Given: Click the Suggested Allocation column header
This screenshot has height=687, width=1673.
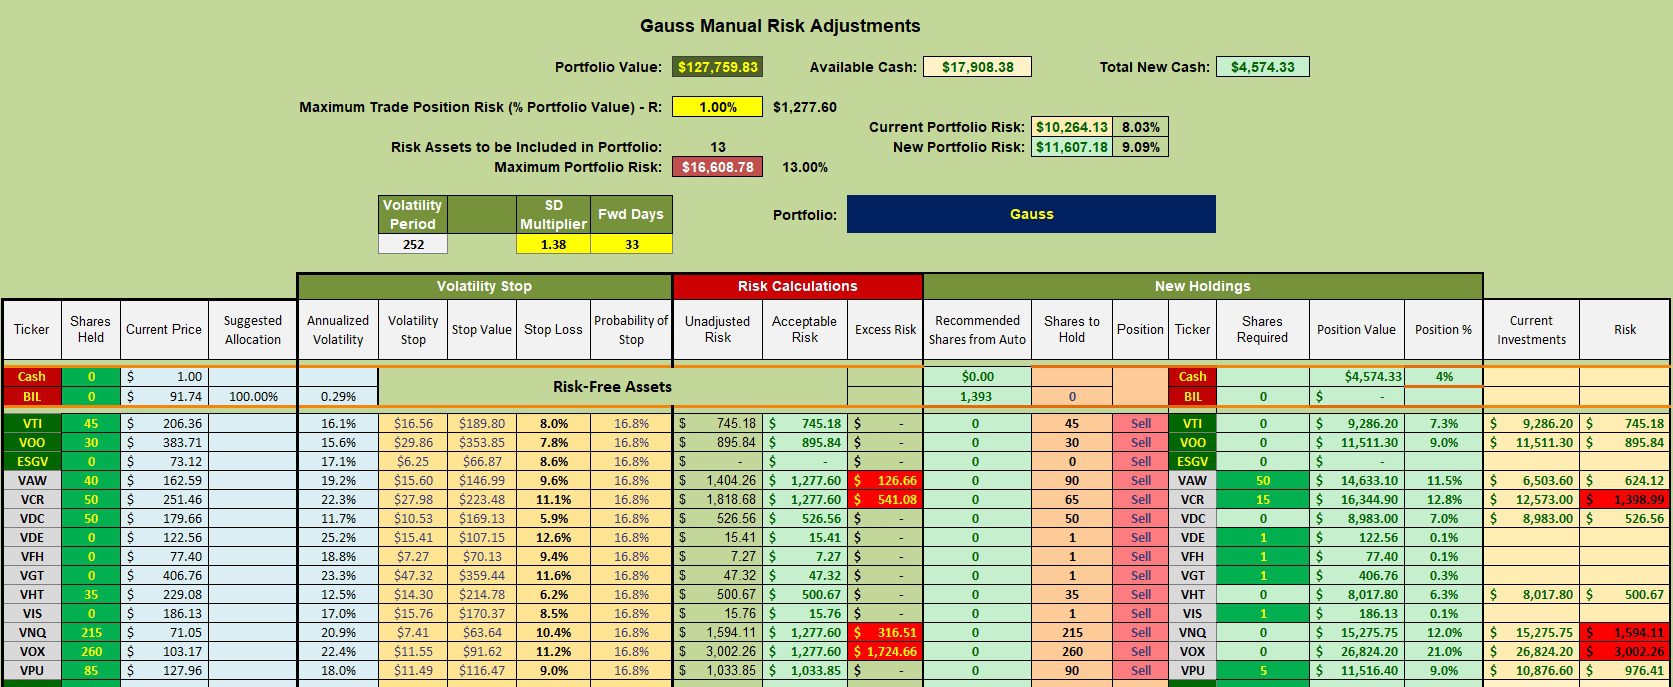Looking at the screenshot, I should pos(253,330).
